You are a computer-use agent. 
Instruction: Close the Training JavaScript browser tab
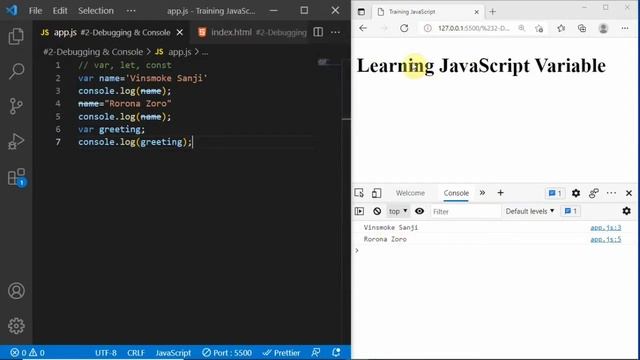coord(476,12)
